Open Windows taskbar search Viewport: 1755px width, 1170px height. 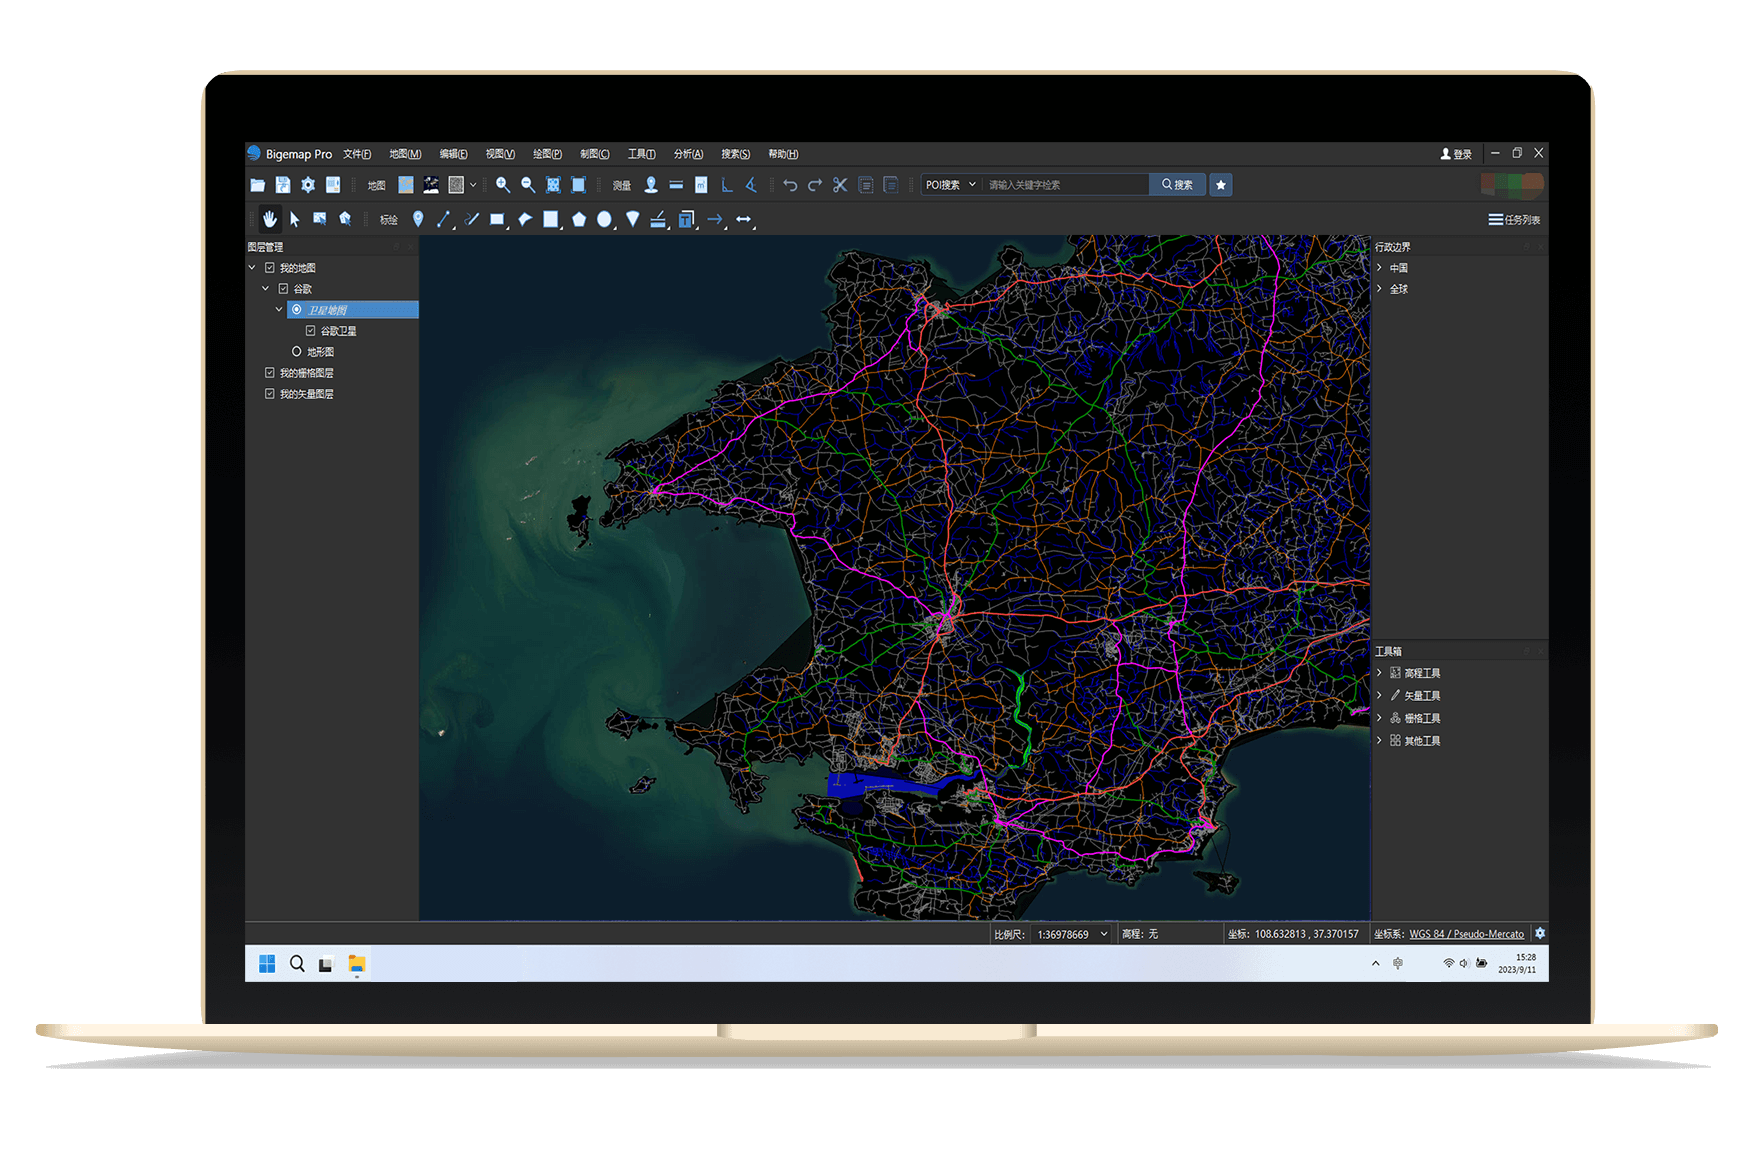tap(297, 964)
